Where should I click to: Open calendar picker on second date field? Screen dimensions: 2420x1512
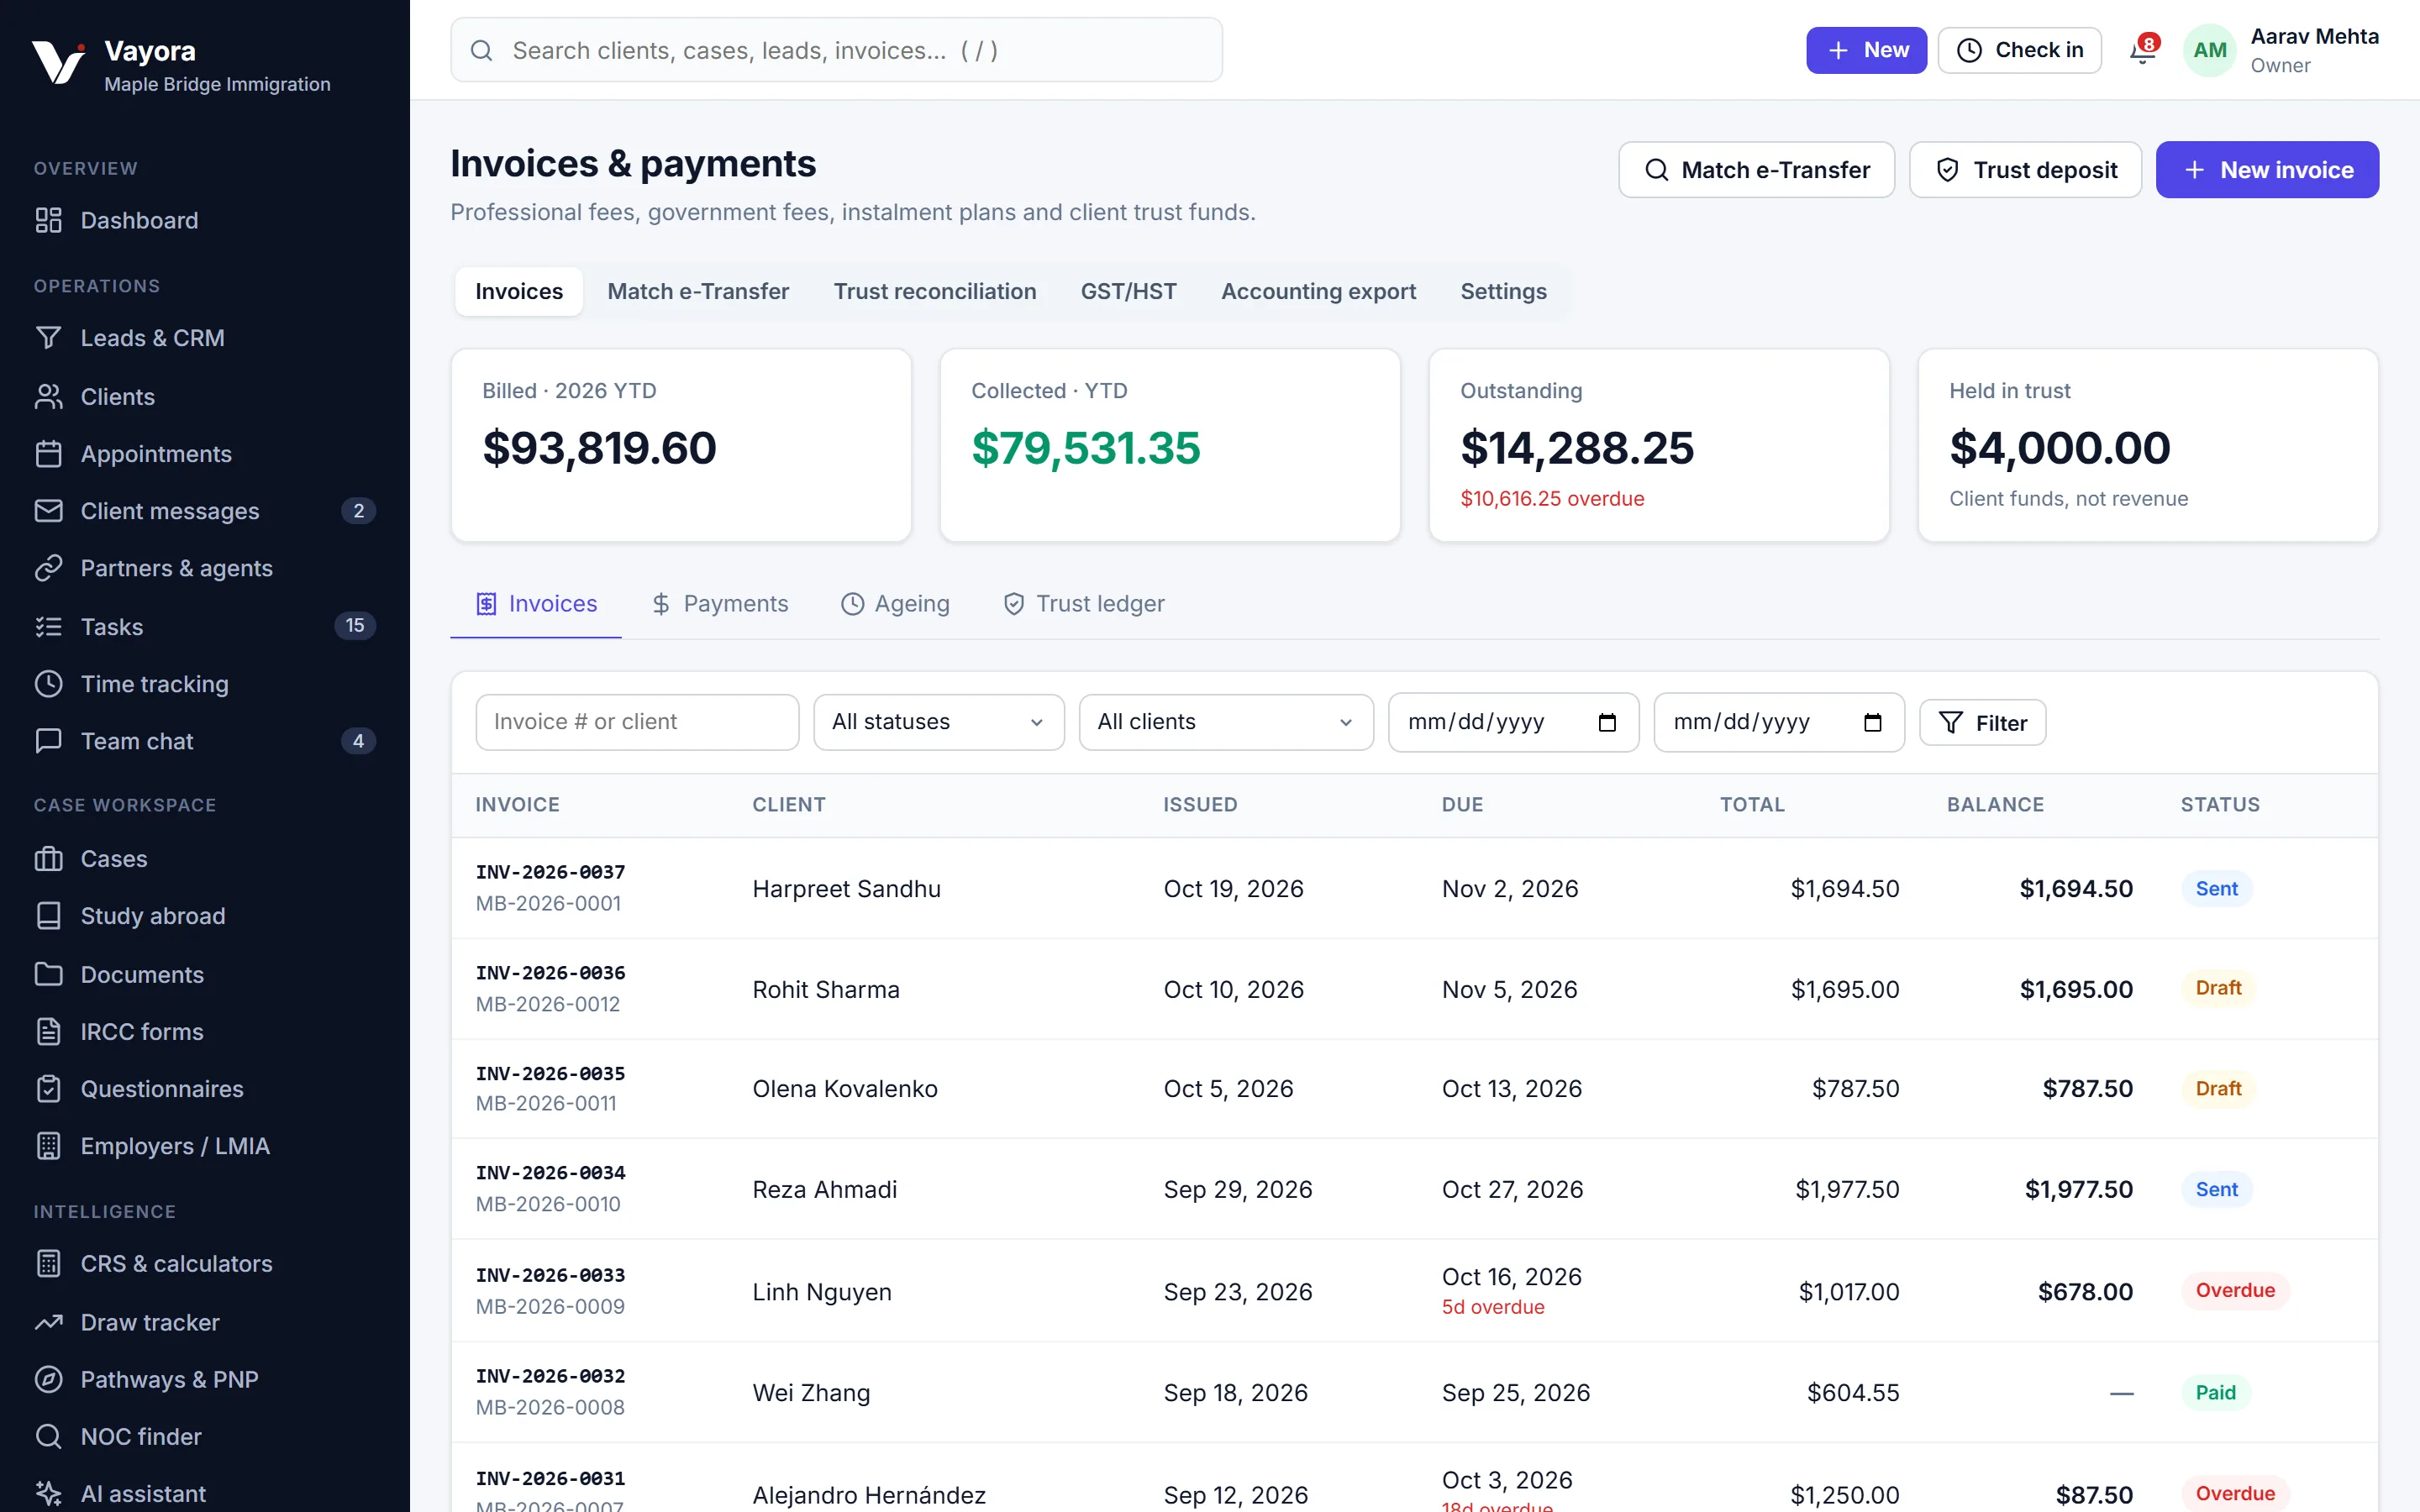tap(1873, 722)
